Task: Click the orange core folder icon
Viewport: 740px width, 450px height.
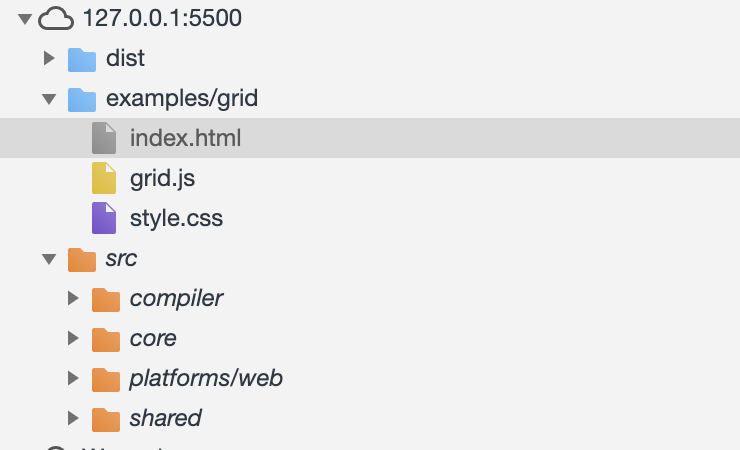Action: click(x=105, y=339)
